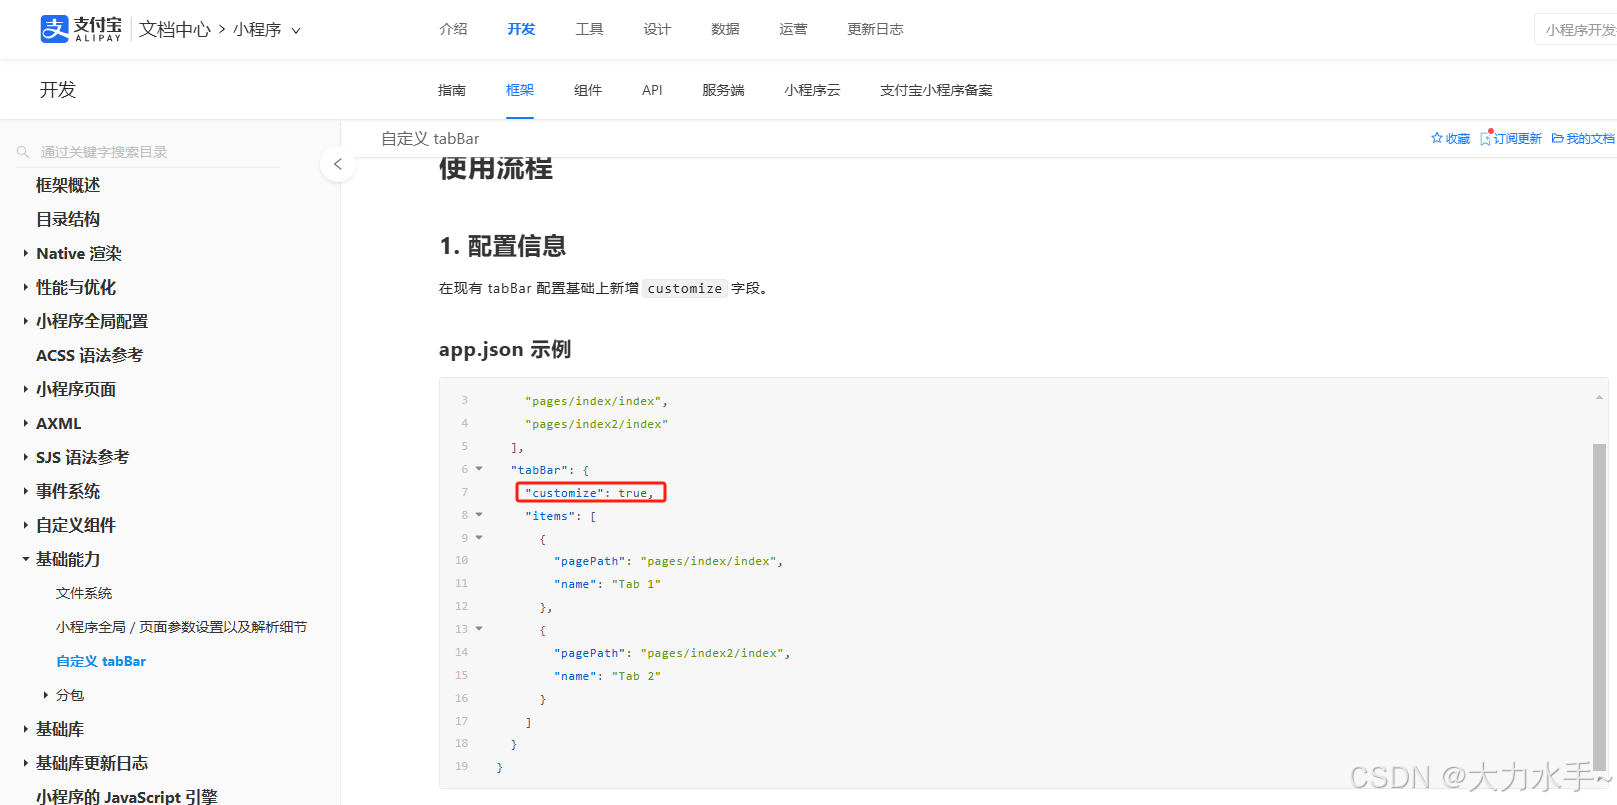
Task: Expand 自定义组件 tree arrow
Action: click(26, 526)
